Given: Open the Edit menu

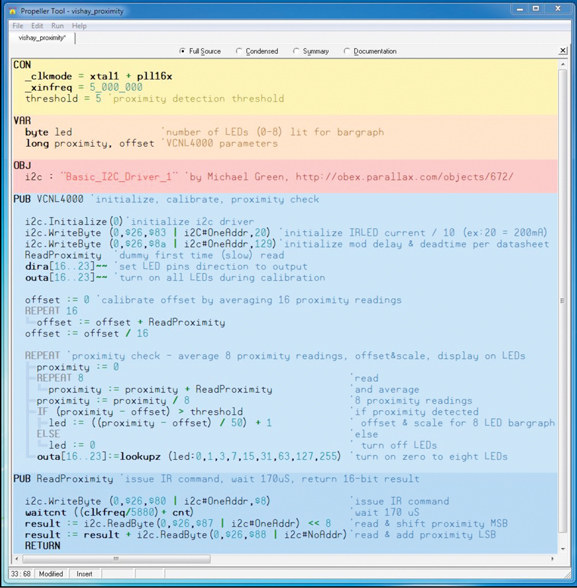Looking at the screenshot, I should (37, 26).
